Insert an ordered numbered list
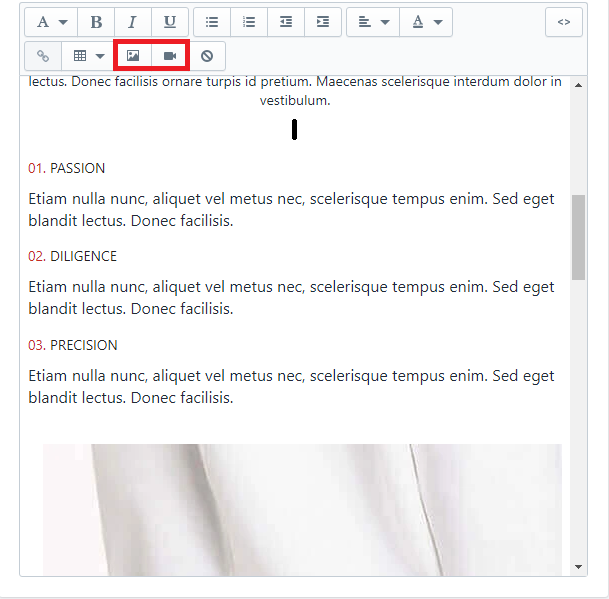The image size is (609, 599). 249,22
